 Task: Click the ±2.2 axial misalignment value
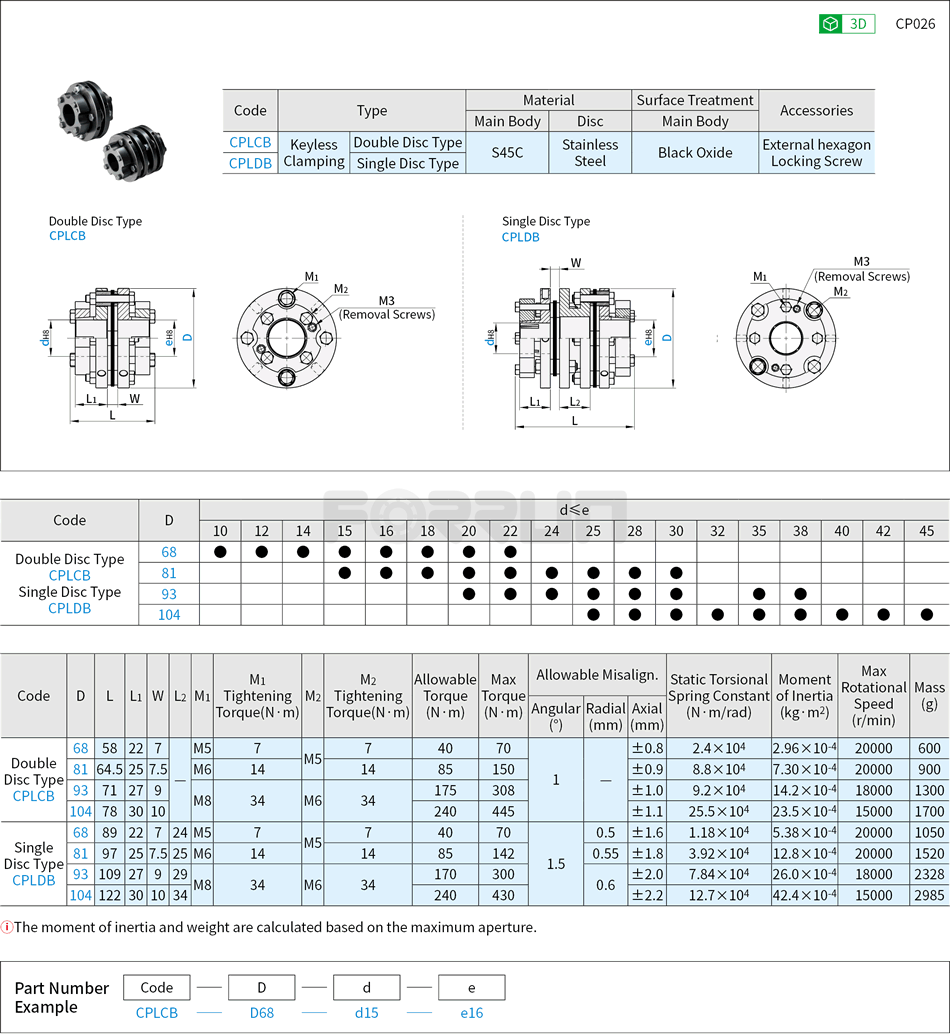click(647, 896)
